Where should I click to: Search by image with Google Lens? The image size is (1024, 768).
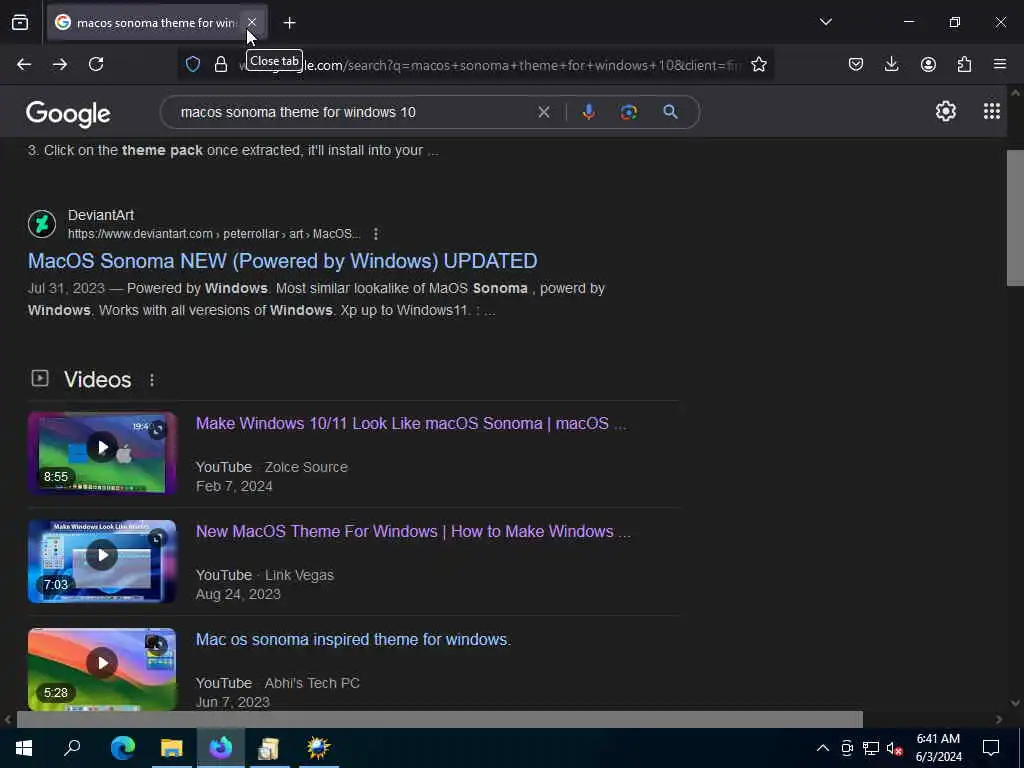point(628,112)
